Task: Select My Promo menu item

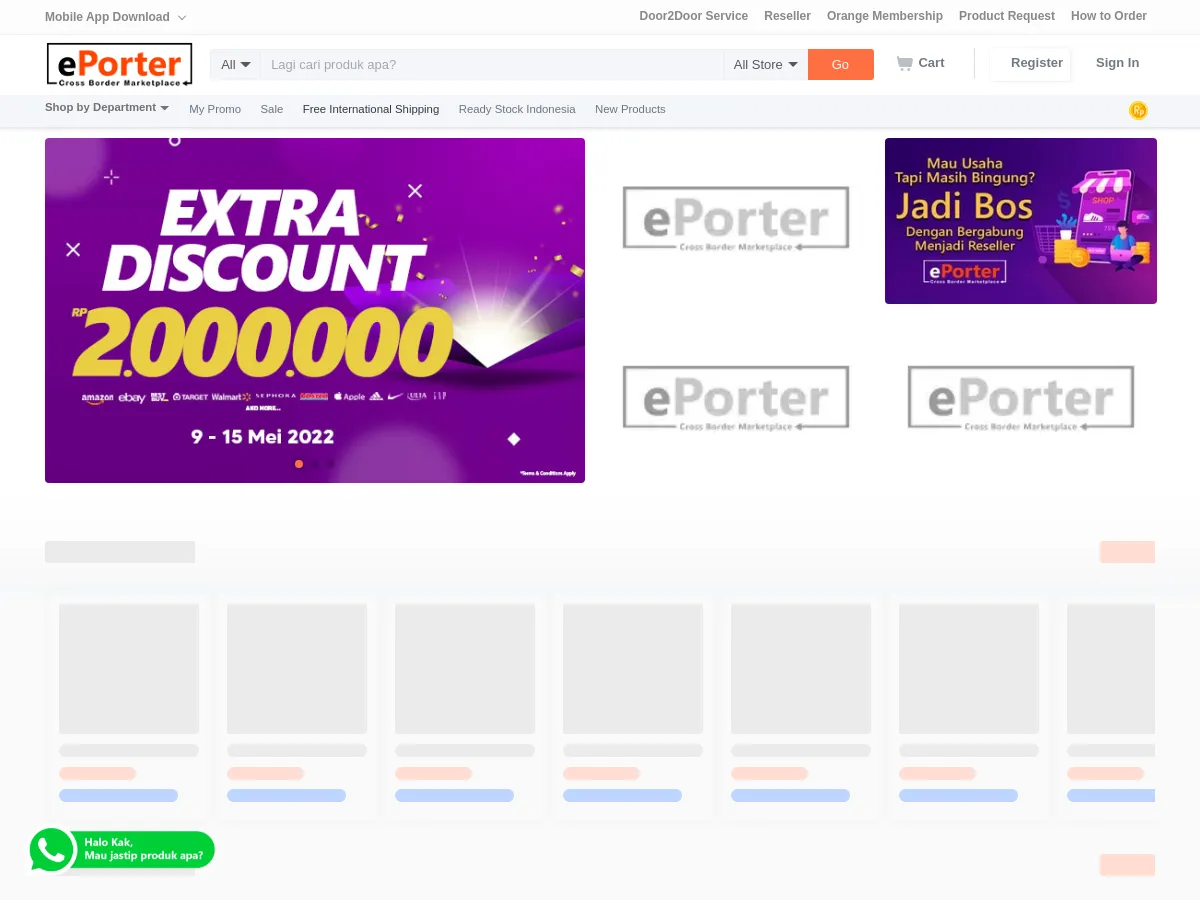Action: click(x=215, y=109)
